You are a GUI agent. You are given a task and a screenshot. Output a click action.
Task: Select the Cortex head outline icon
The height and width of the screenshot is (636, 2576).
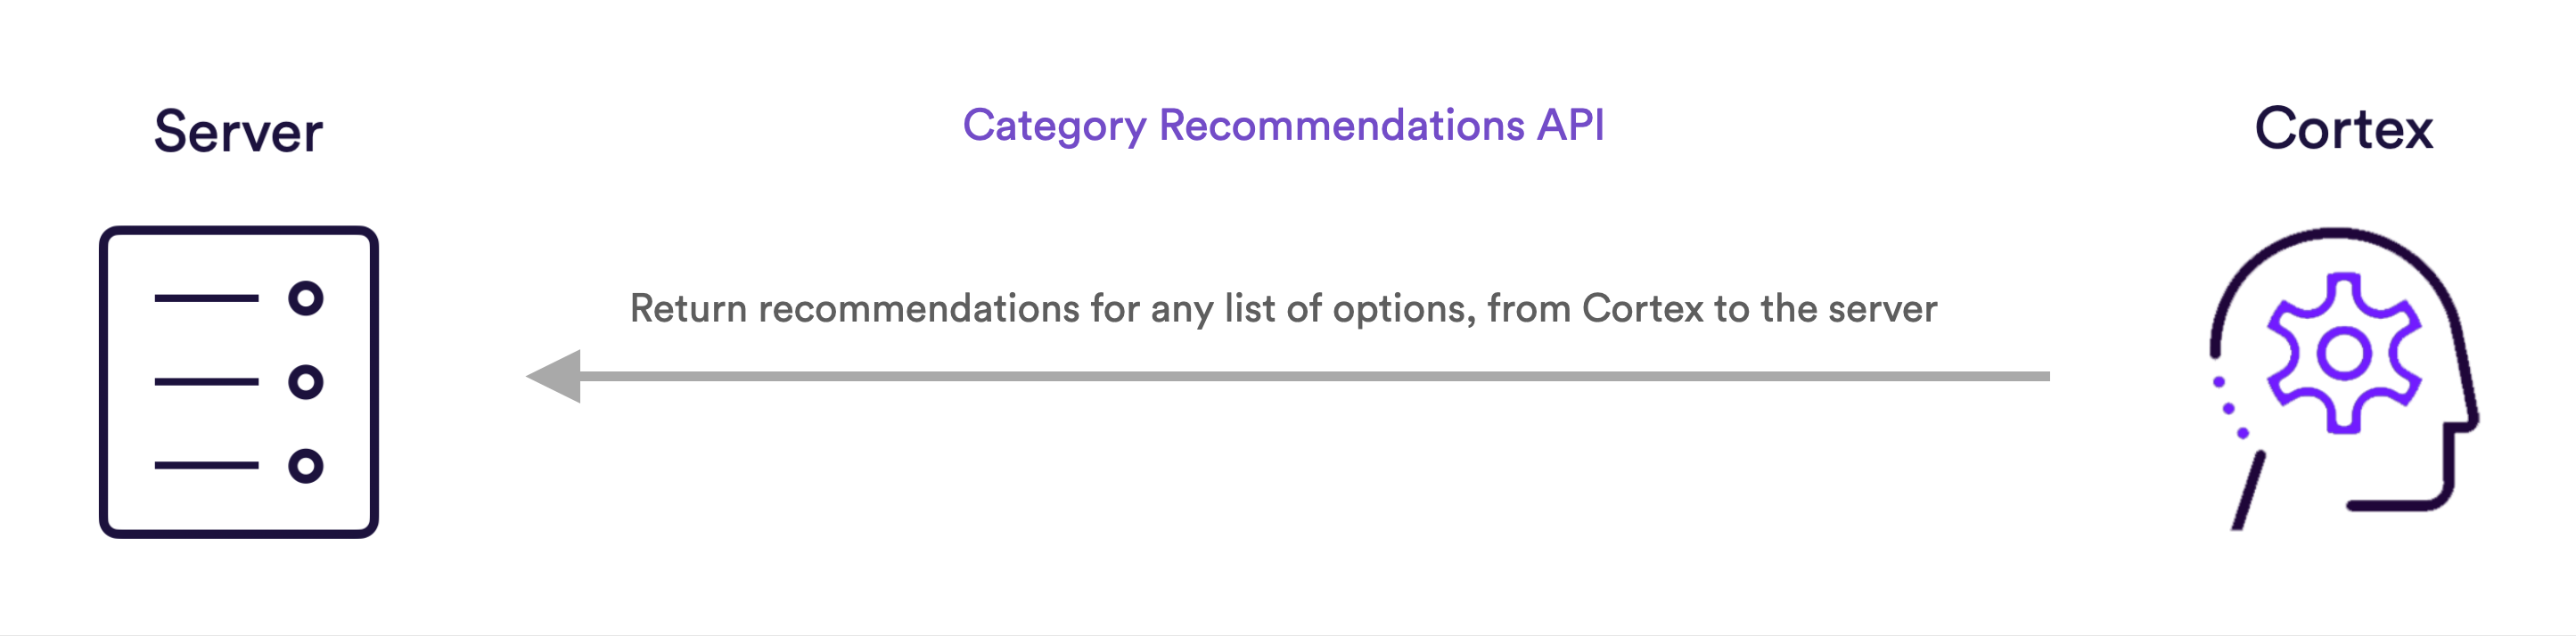(x=2344, y=379)
